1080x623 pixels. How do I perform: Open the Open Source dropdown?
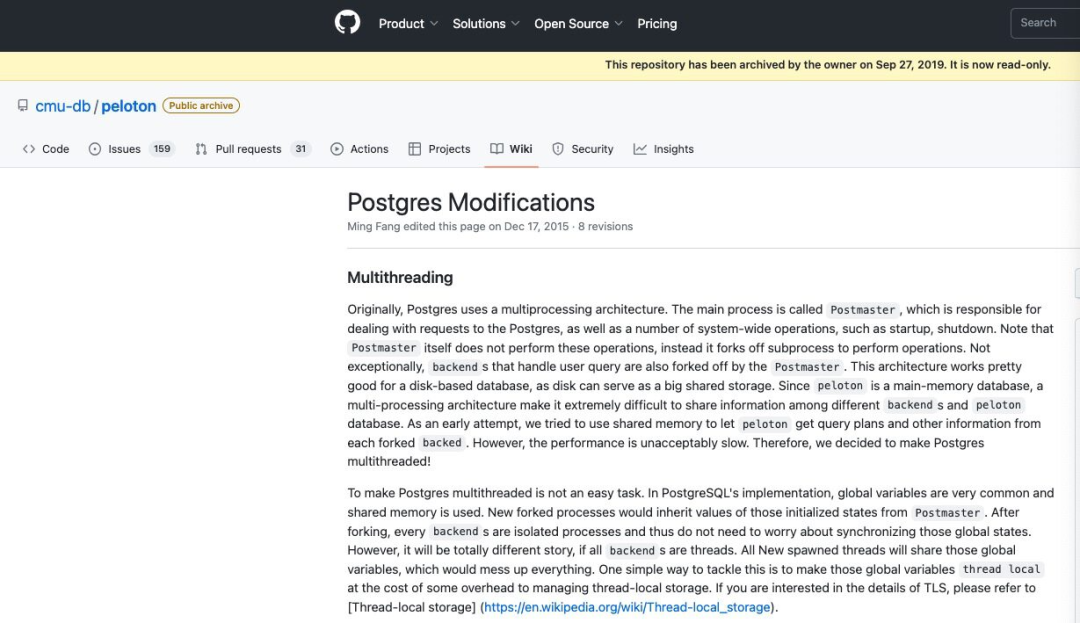pyautogui.click(x=577, y=24)
